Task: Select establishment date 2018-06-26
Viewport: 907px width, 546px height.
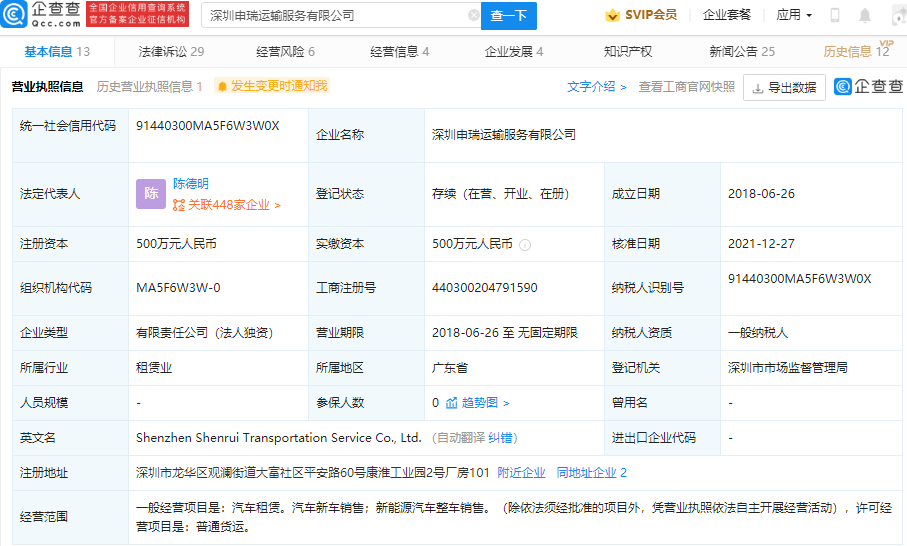Action: (761, 194)
